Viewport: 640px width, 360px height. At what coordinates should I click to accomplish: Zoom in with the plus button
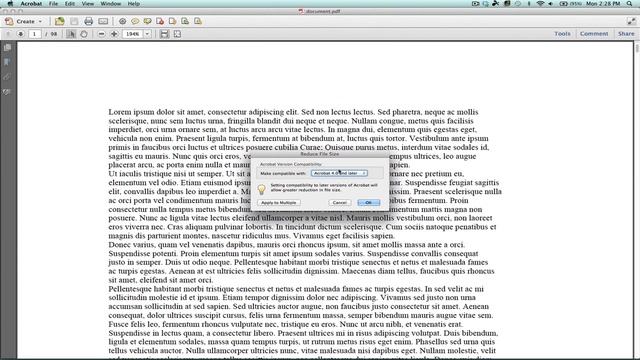[x=114, y=34]
